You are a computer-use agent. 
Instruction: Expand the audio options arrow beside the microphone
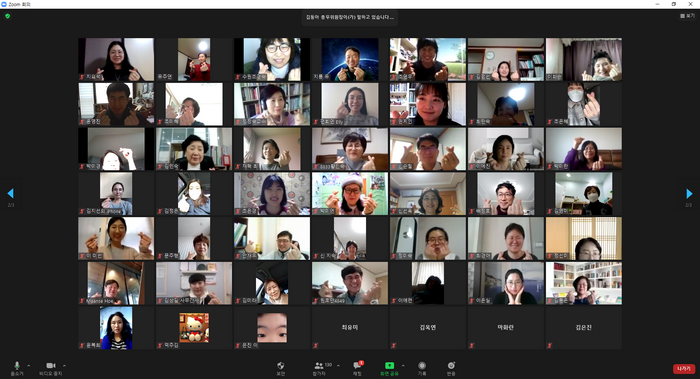29,366
